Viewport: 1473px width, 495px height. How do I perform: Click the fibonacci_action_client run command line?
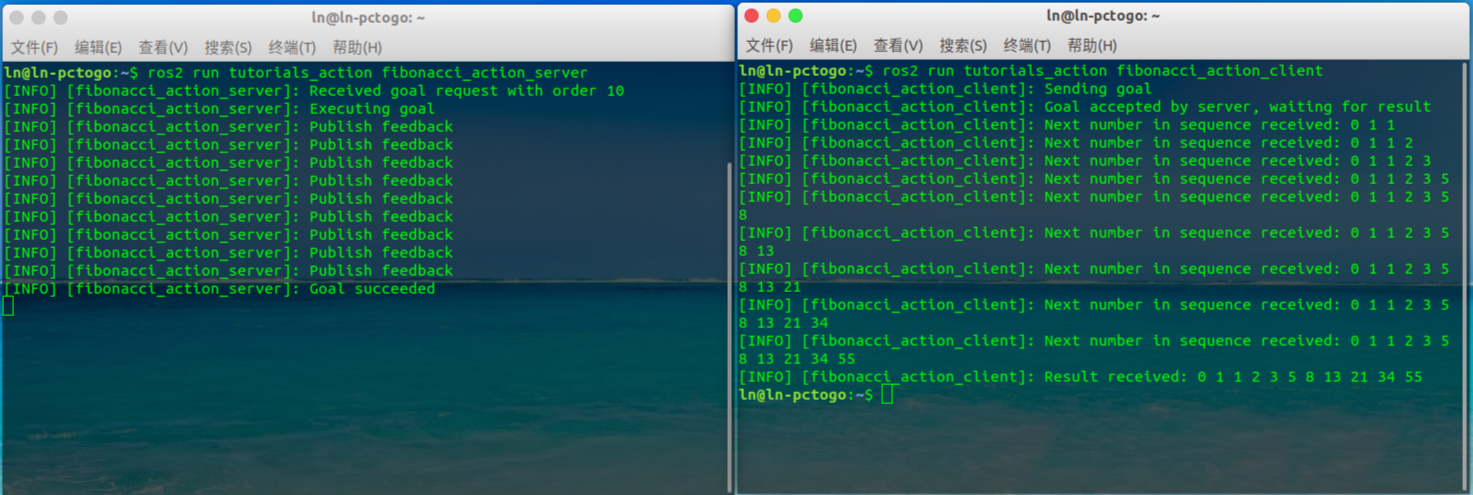[x=1031, y=71]
